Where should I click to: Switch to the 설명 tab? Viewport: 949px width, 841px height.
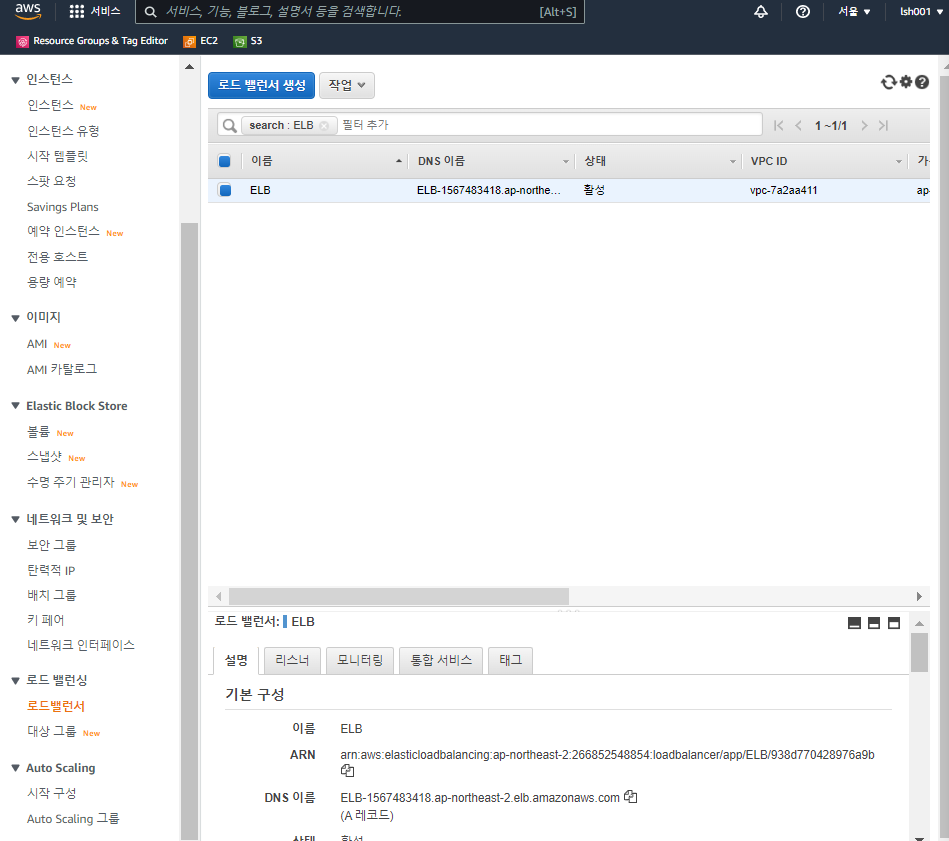pyautogui.click(x=236, y=660)
